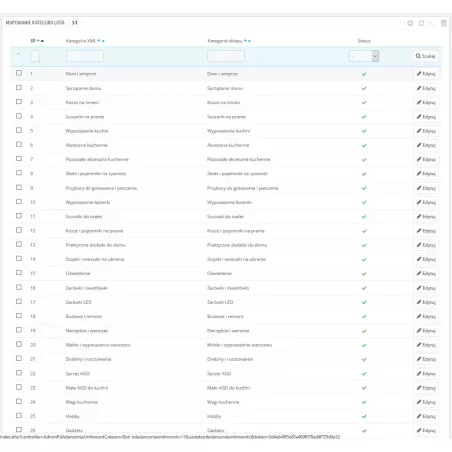Click the add new mapping circle icon

[x=410, y=23]
